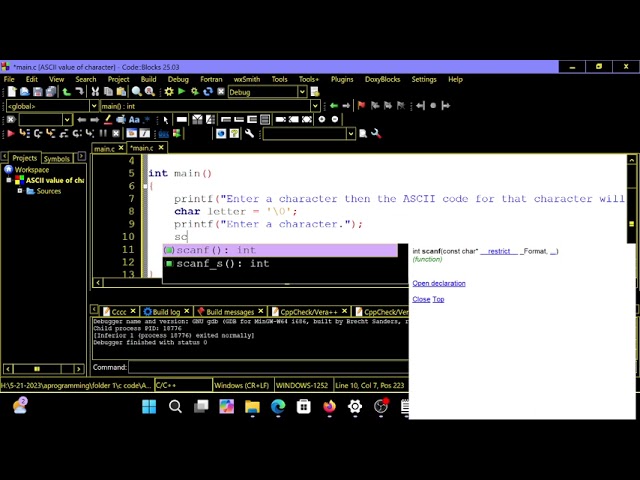
Task: Select scanf() suggestion in autocomplete list
Action: (x=280, y=250)
